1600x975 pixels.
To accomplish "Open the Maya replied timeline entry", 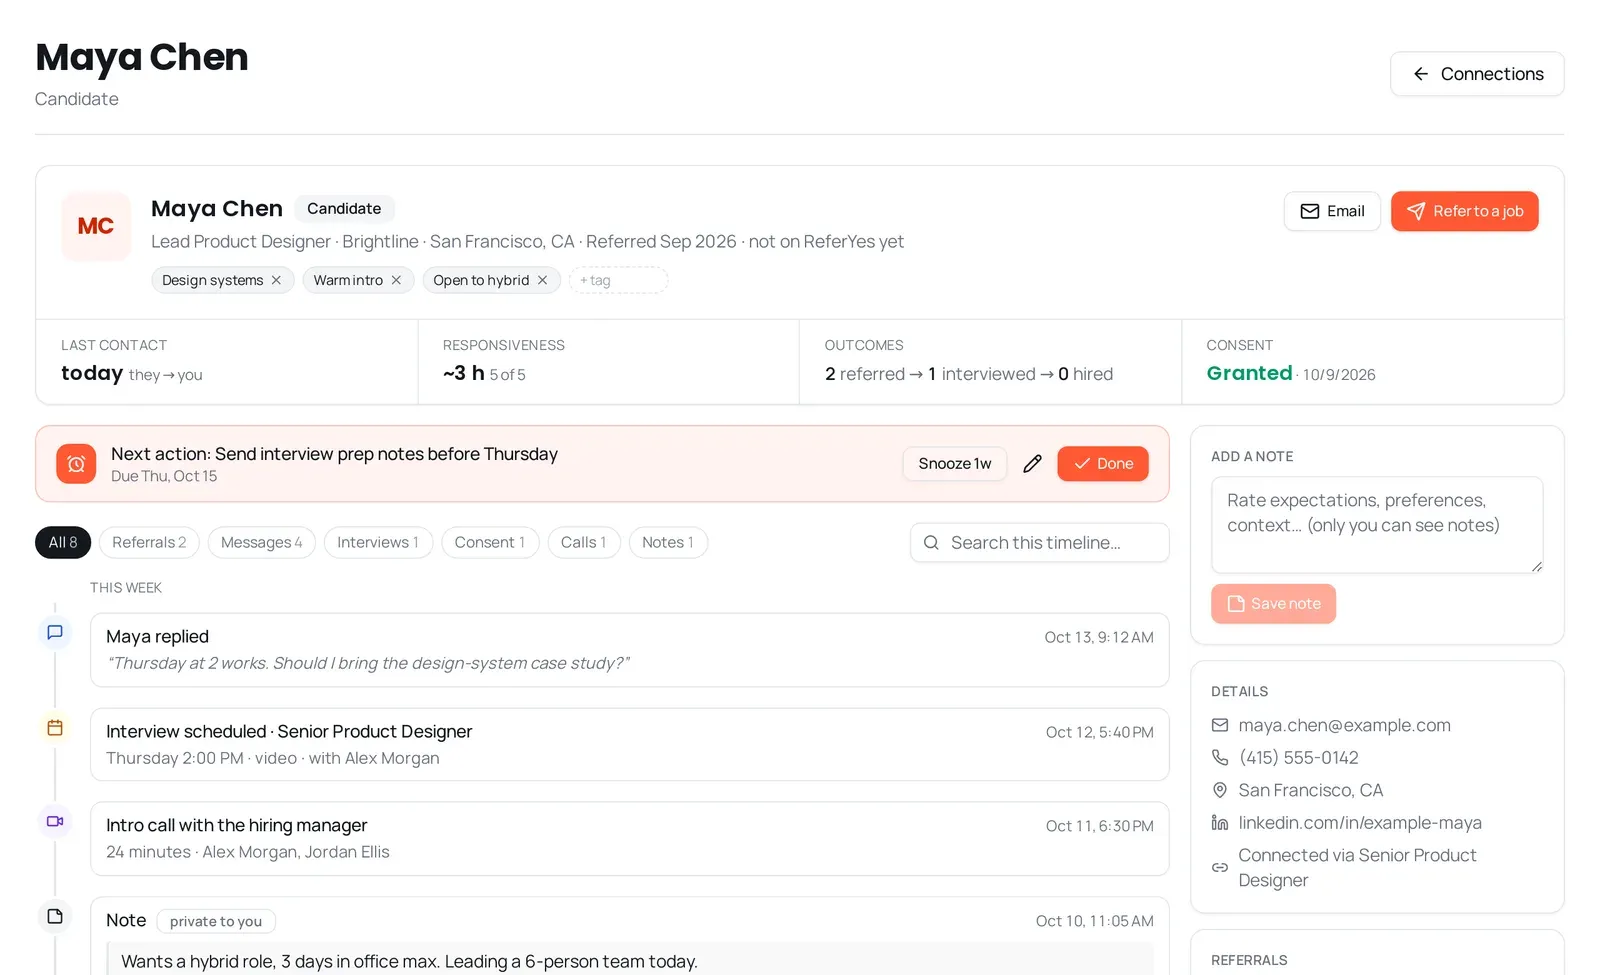I will pos(630,650).
